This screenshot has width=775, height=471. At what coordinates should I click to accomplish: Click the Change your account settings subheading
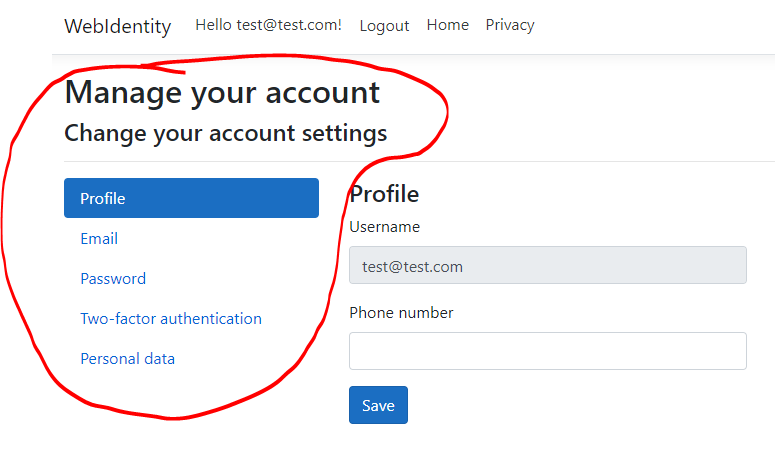pos(225,133)
